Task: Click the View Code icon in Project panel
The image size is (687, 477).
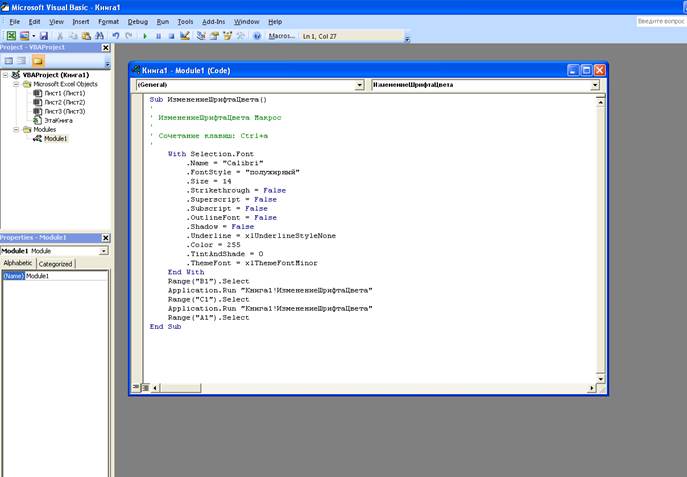Action: (9, 61)
